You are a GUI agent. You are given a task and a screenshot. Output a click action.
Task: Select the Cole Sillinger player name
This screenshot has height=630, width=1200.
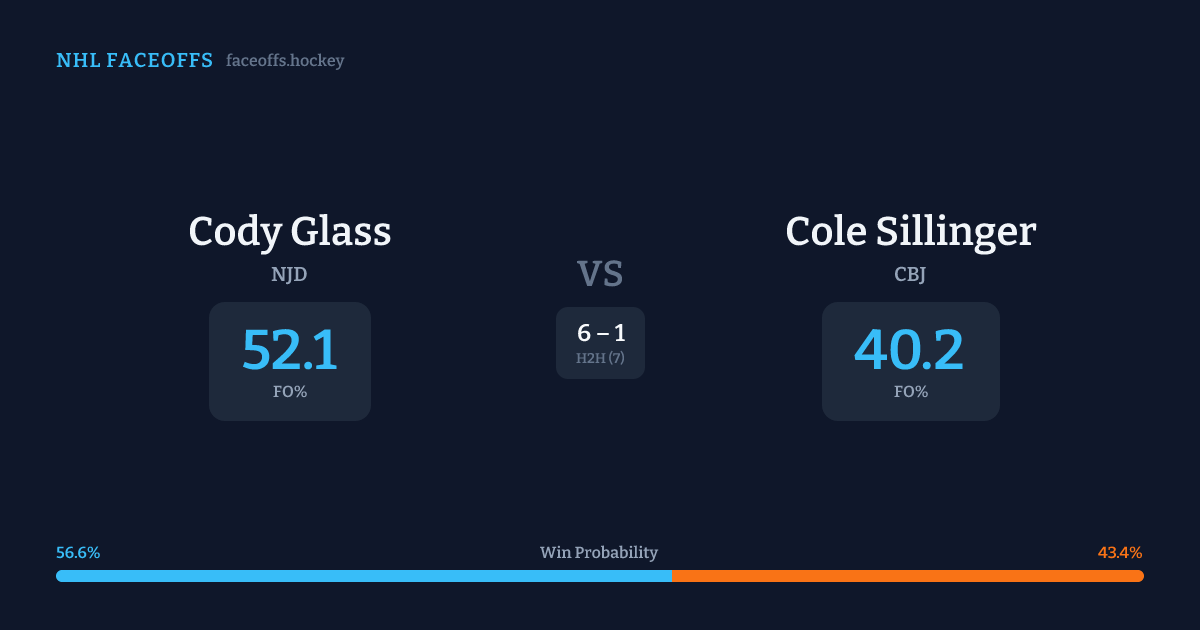point(910,232)
